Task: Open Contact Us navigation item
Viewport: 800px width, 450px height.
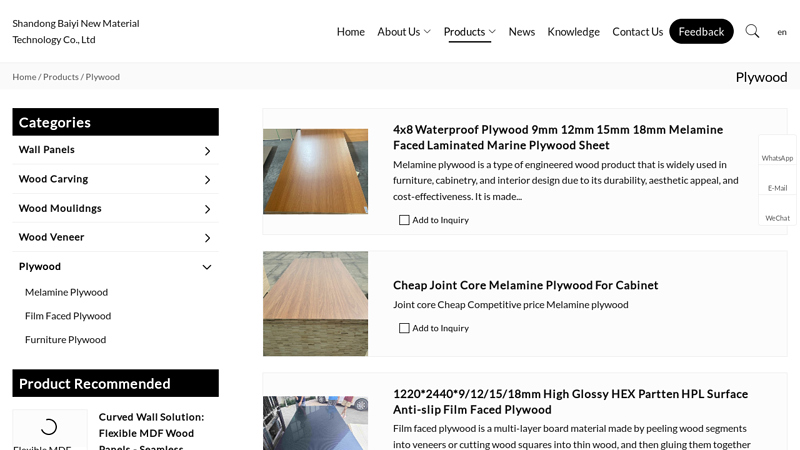Action: [637, 32]
